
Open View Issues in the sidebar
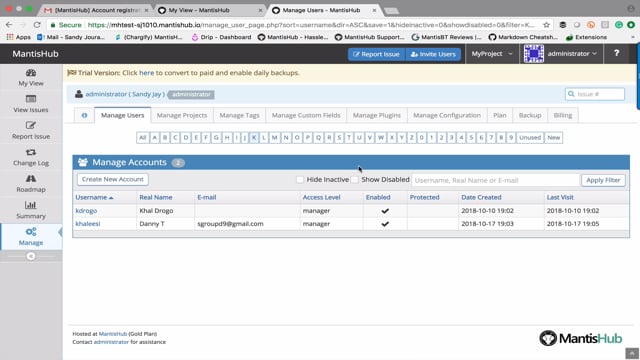(x=31, y=104)
